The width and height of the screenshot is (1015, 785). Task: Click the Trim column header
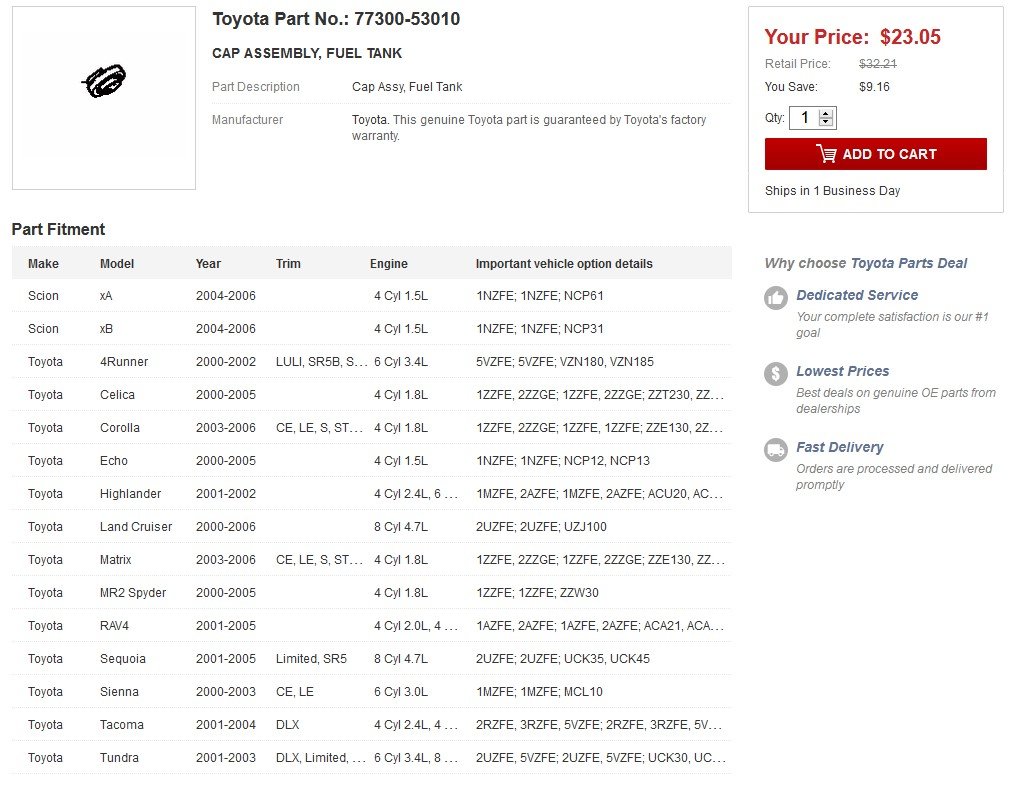pos(288,263)
